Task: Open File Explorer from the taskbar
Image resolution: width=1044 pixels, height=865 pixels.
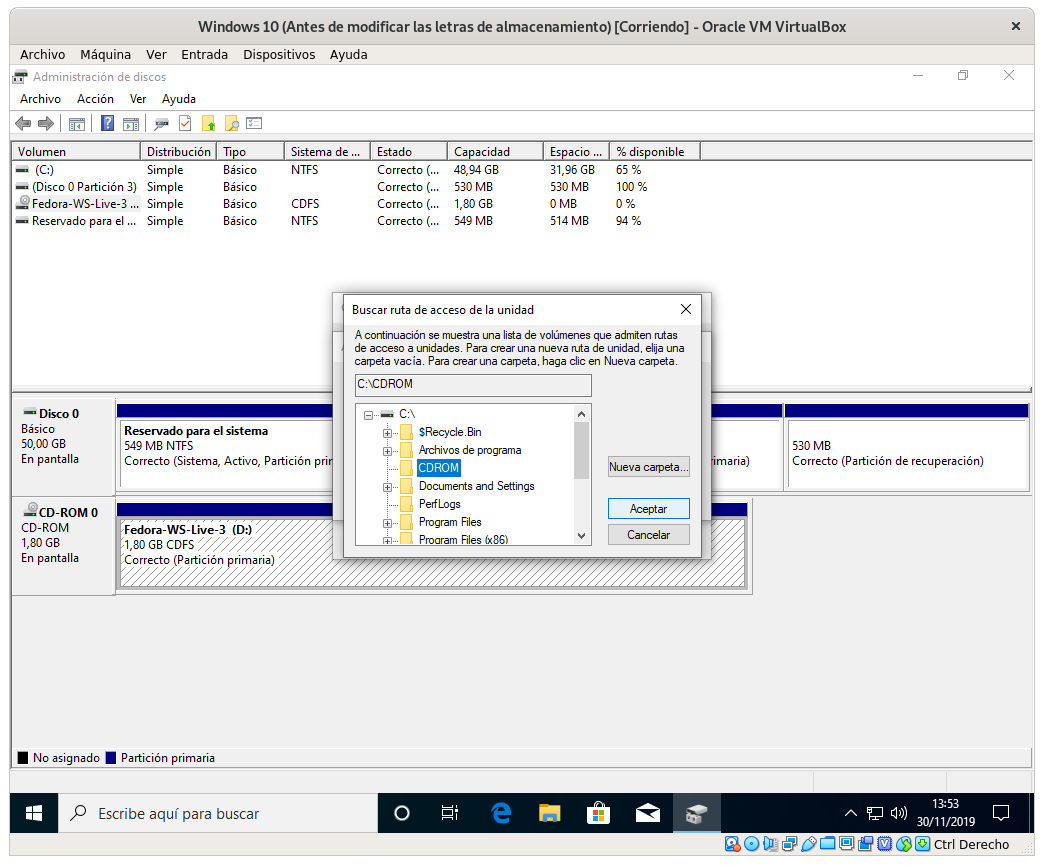Action: (x=549, y=813)
